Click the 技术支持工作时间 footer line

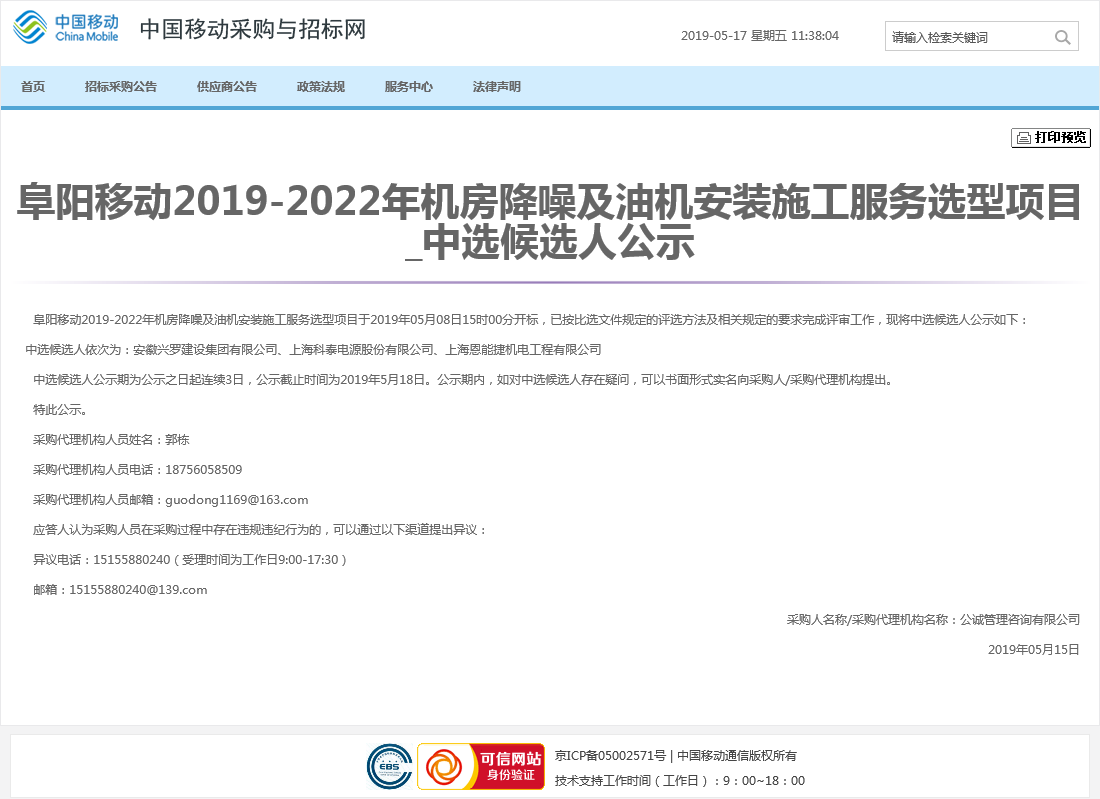[x=680, y=781]
